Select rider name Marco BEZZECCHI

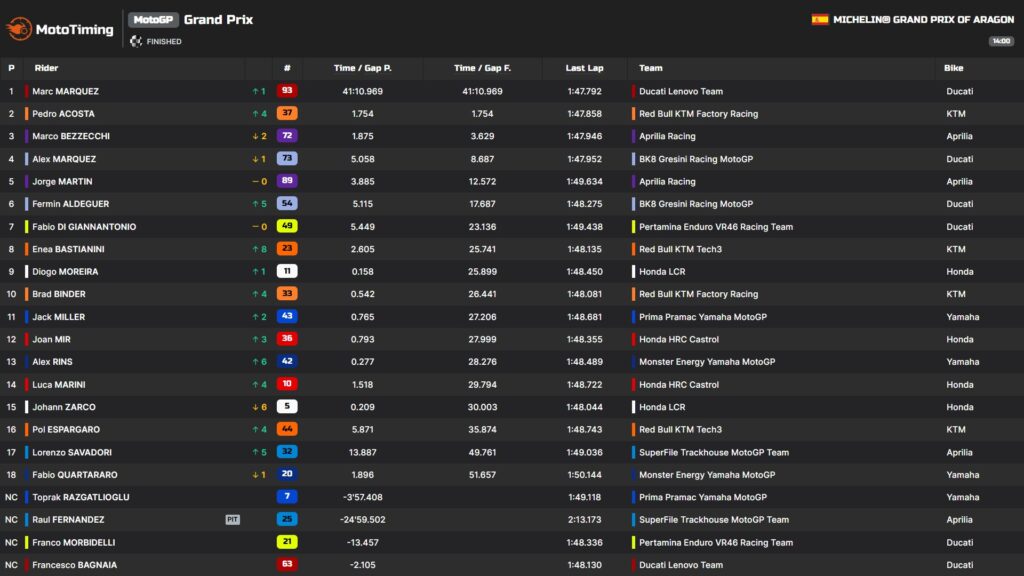click(71, 136)
